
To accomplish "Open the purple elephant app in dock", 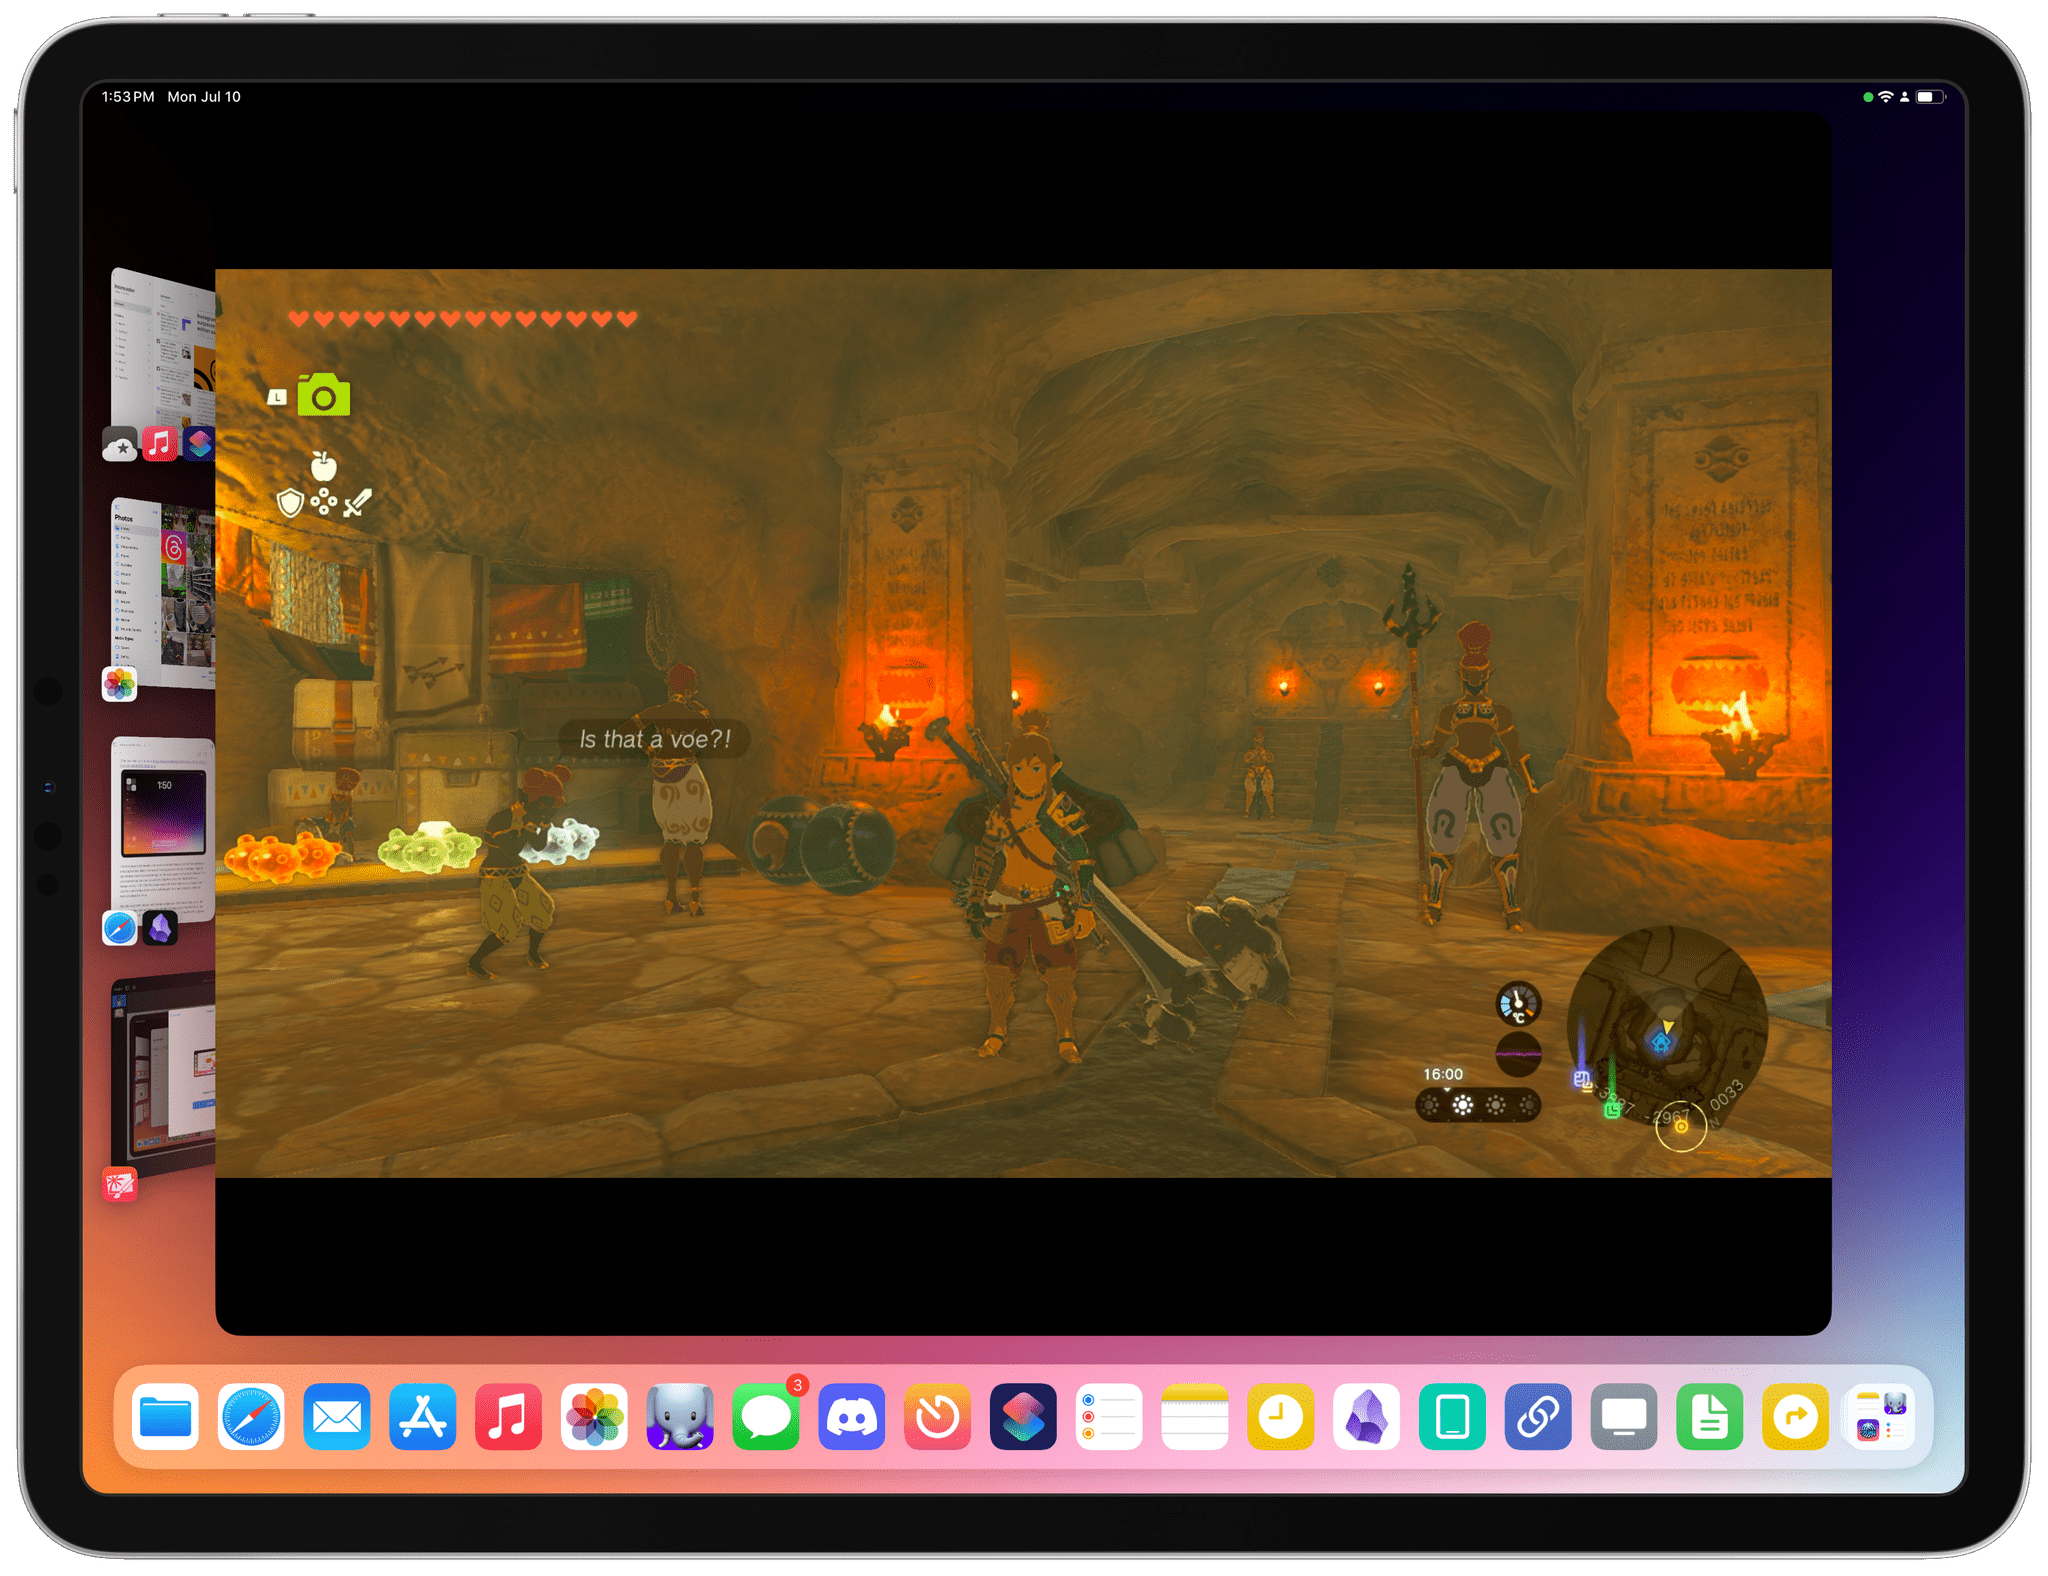I will (680, 1417).
